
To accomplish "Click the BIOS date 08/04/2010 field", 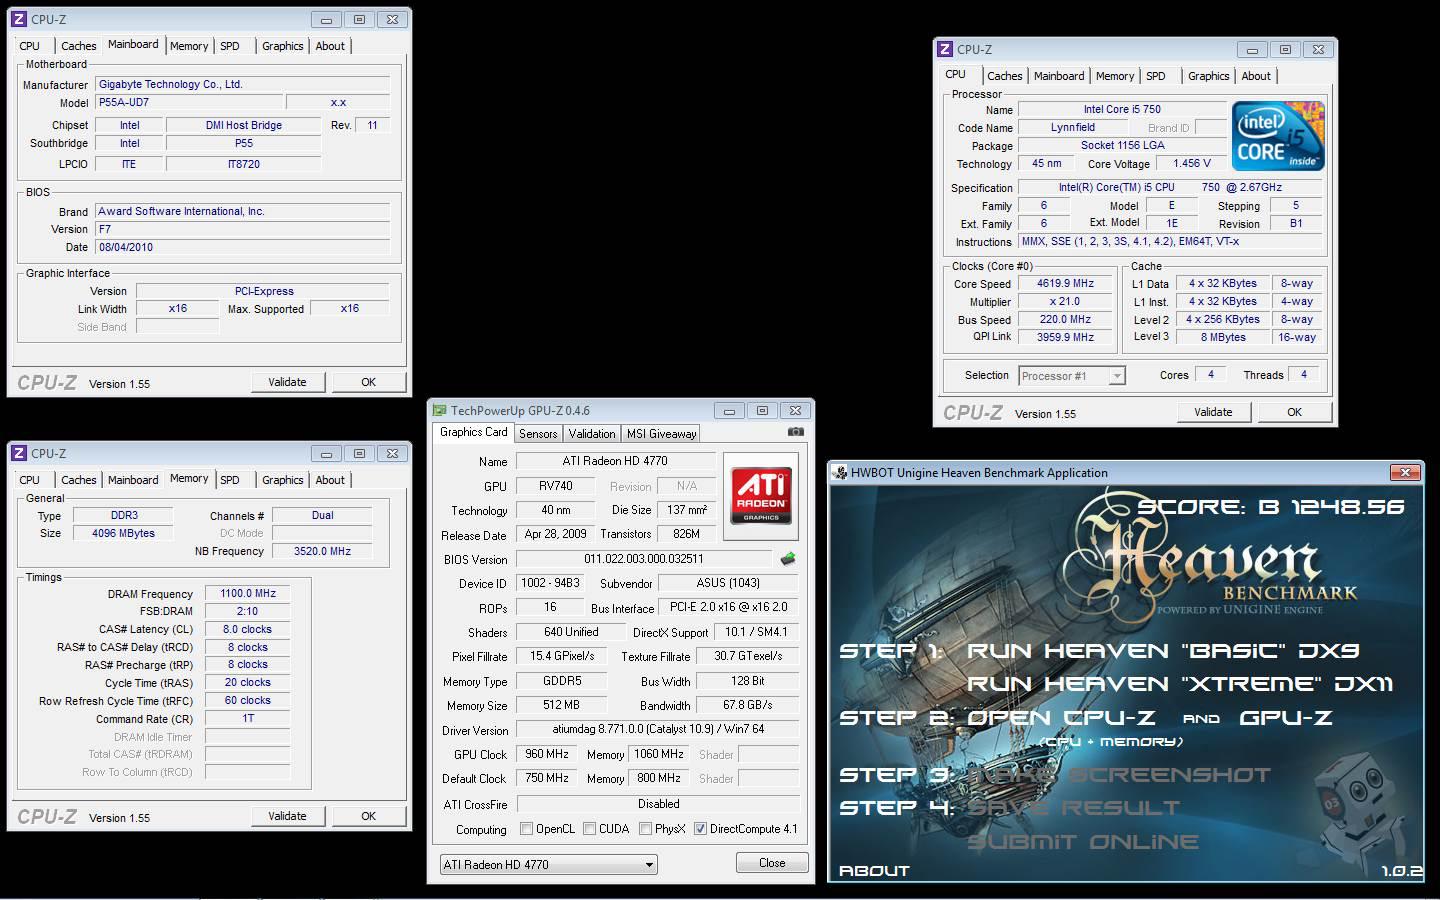I will [x=242, y=247].
